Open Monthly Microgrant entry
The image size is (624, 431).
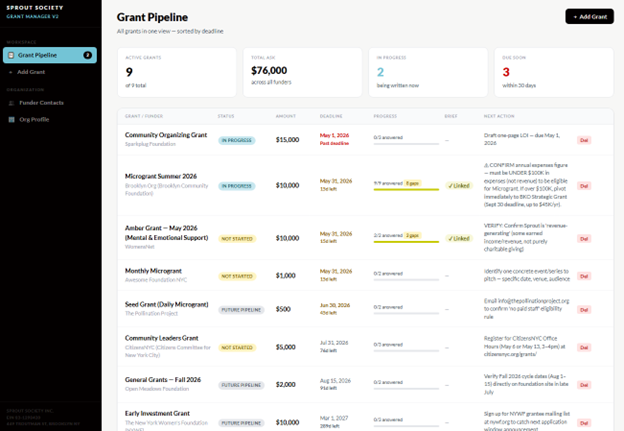click(x=153, y=271)
